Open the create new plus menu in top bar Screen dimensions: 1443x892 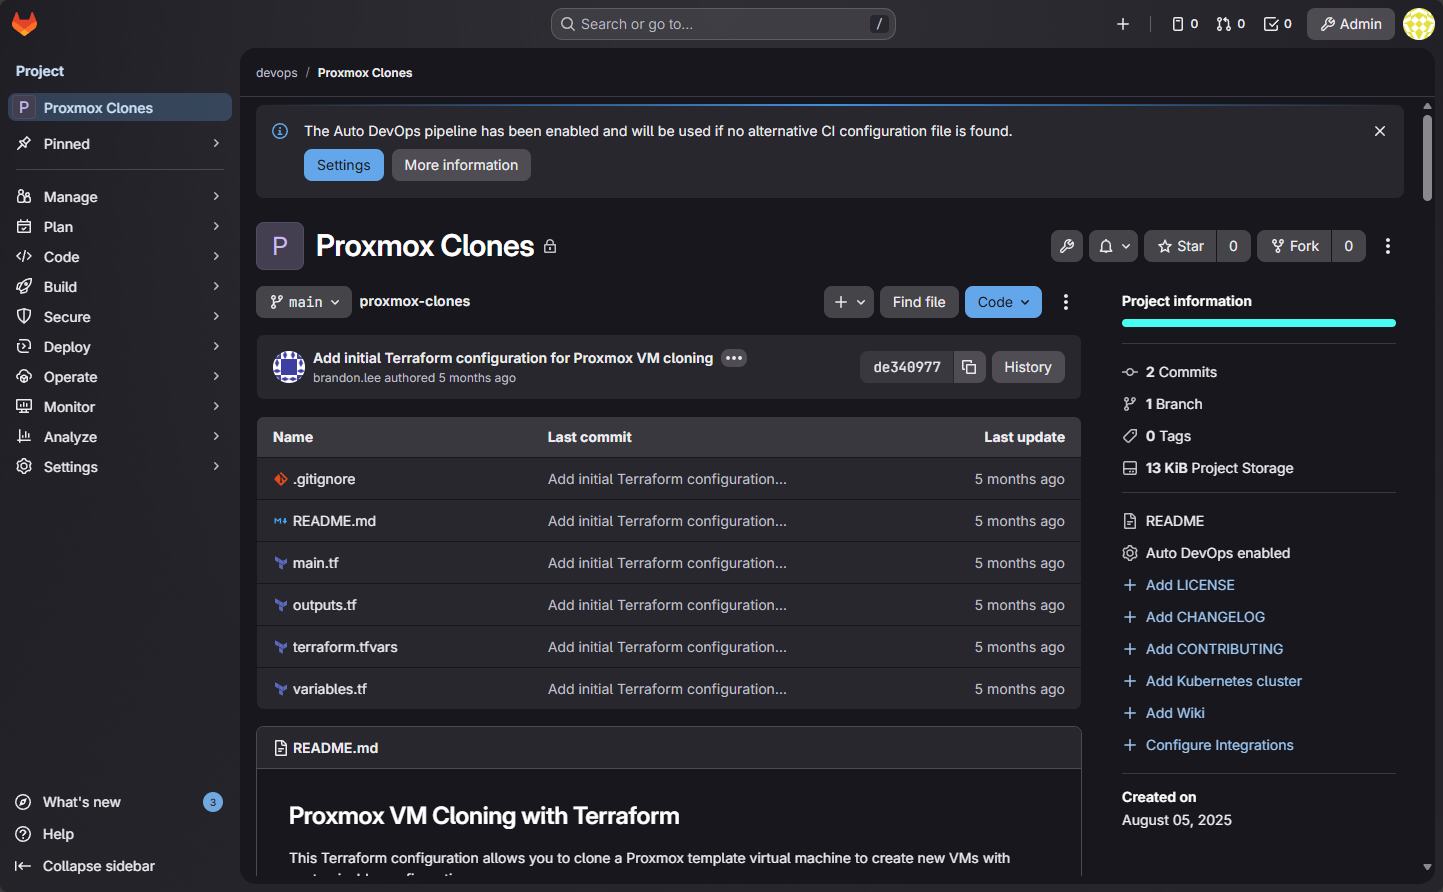point(1123,24)
